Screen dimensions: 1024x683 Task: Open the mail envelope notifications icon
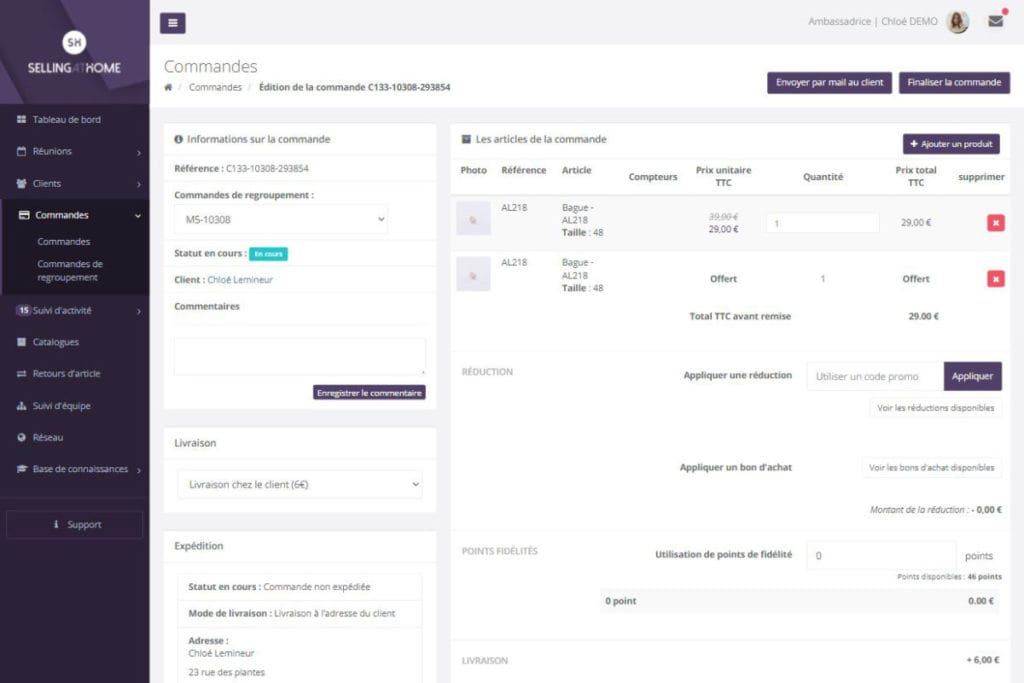coord(995,21)
